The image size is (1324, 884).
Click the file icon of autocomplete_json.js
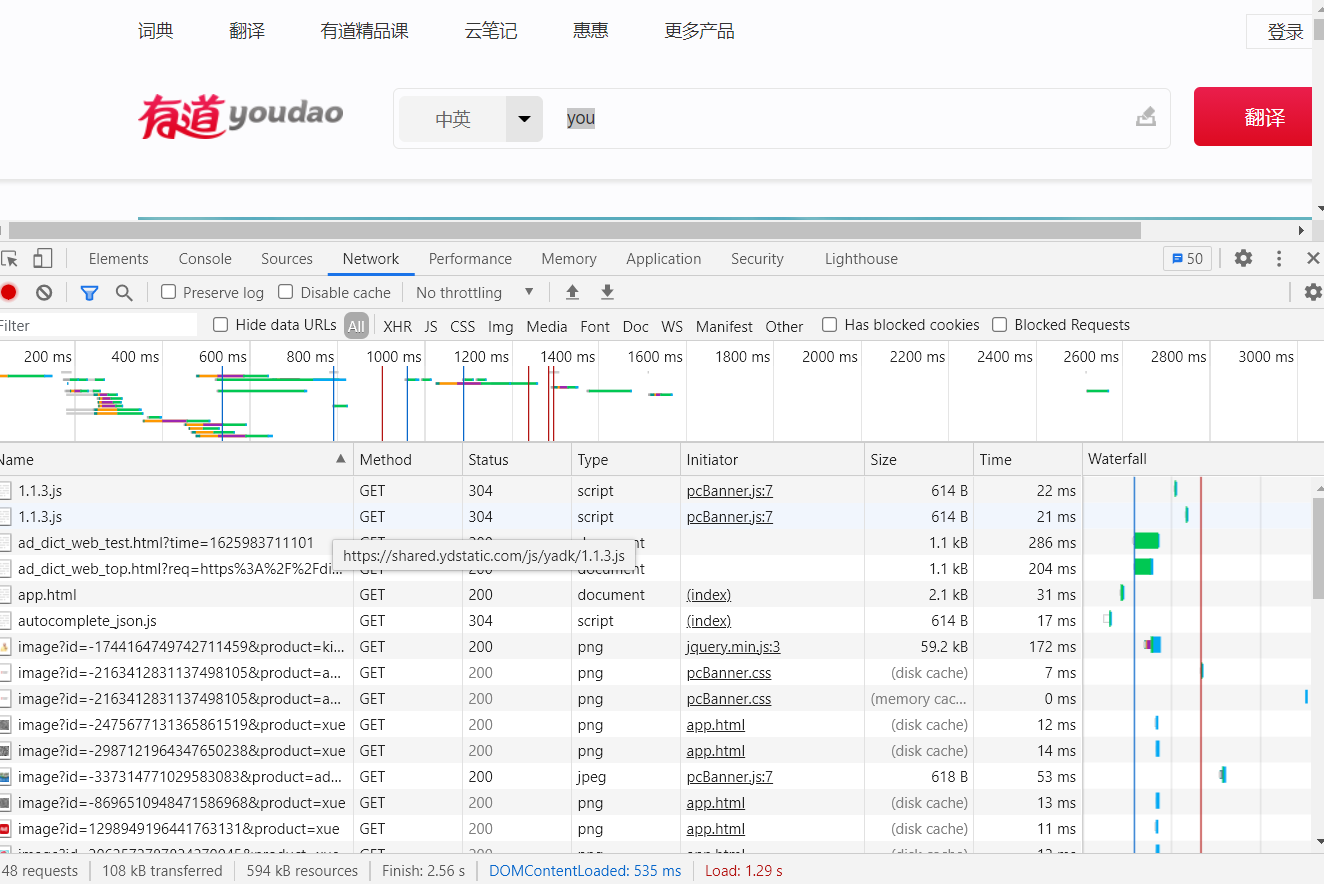coord(5,620)
